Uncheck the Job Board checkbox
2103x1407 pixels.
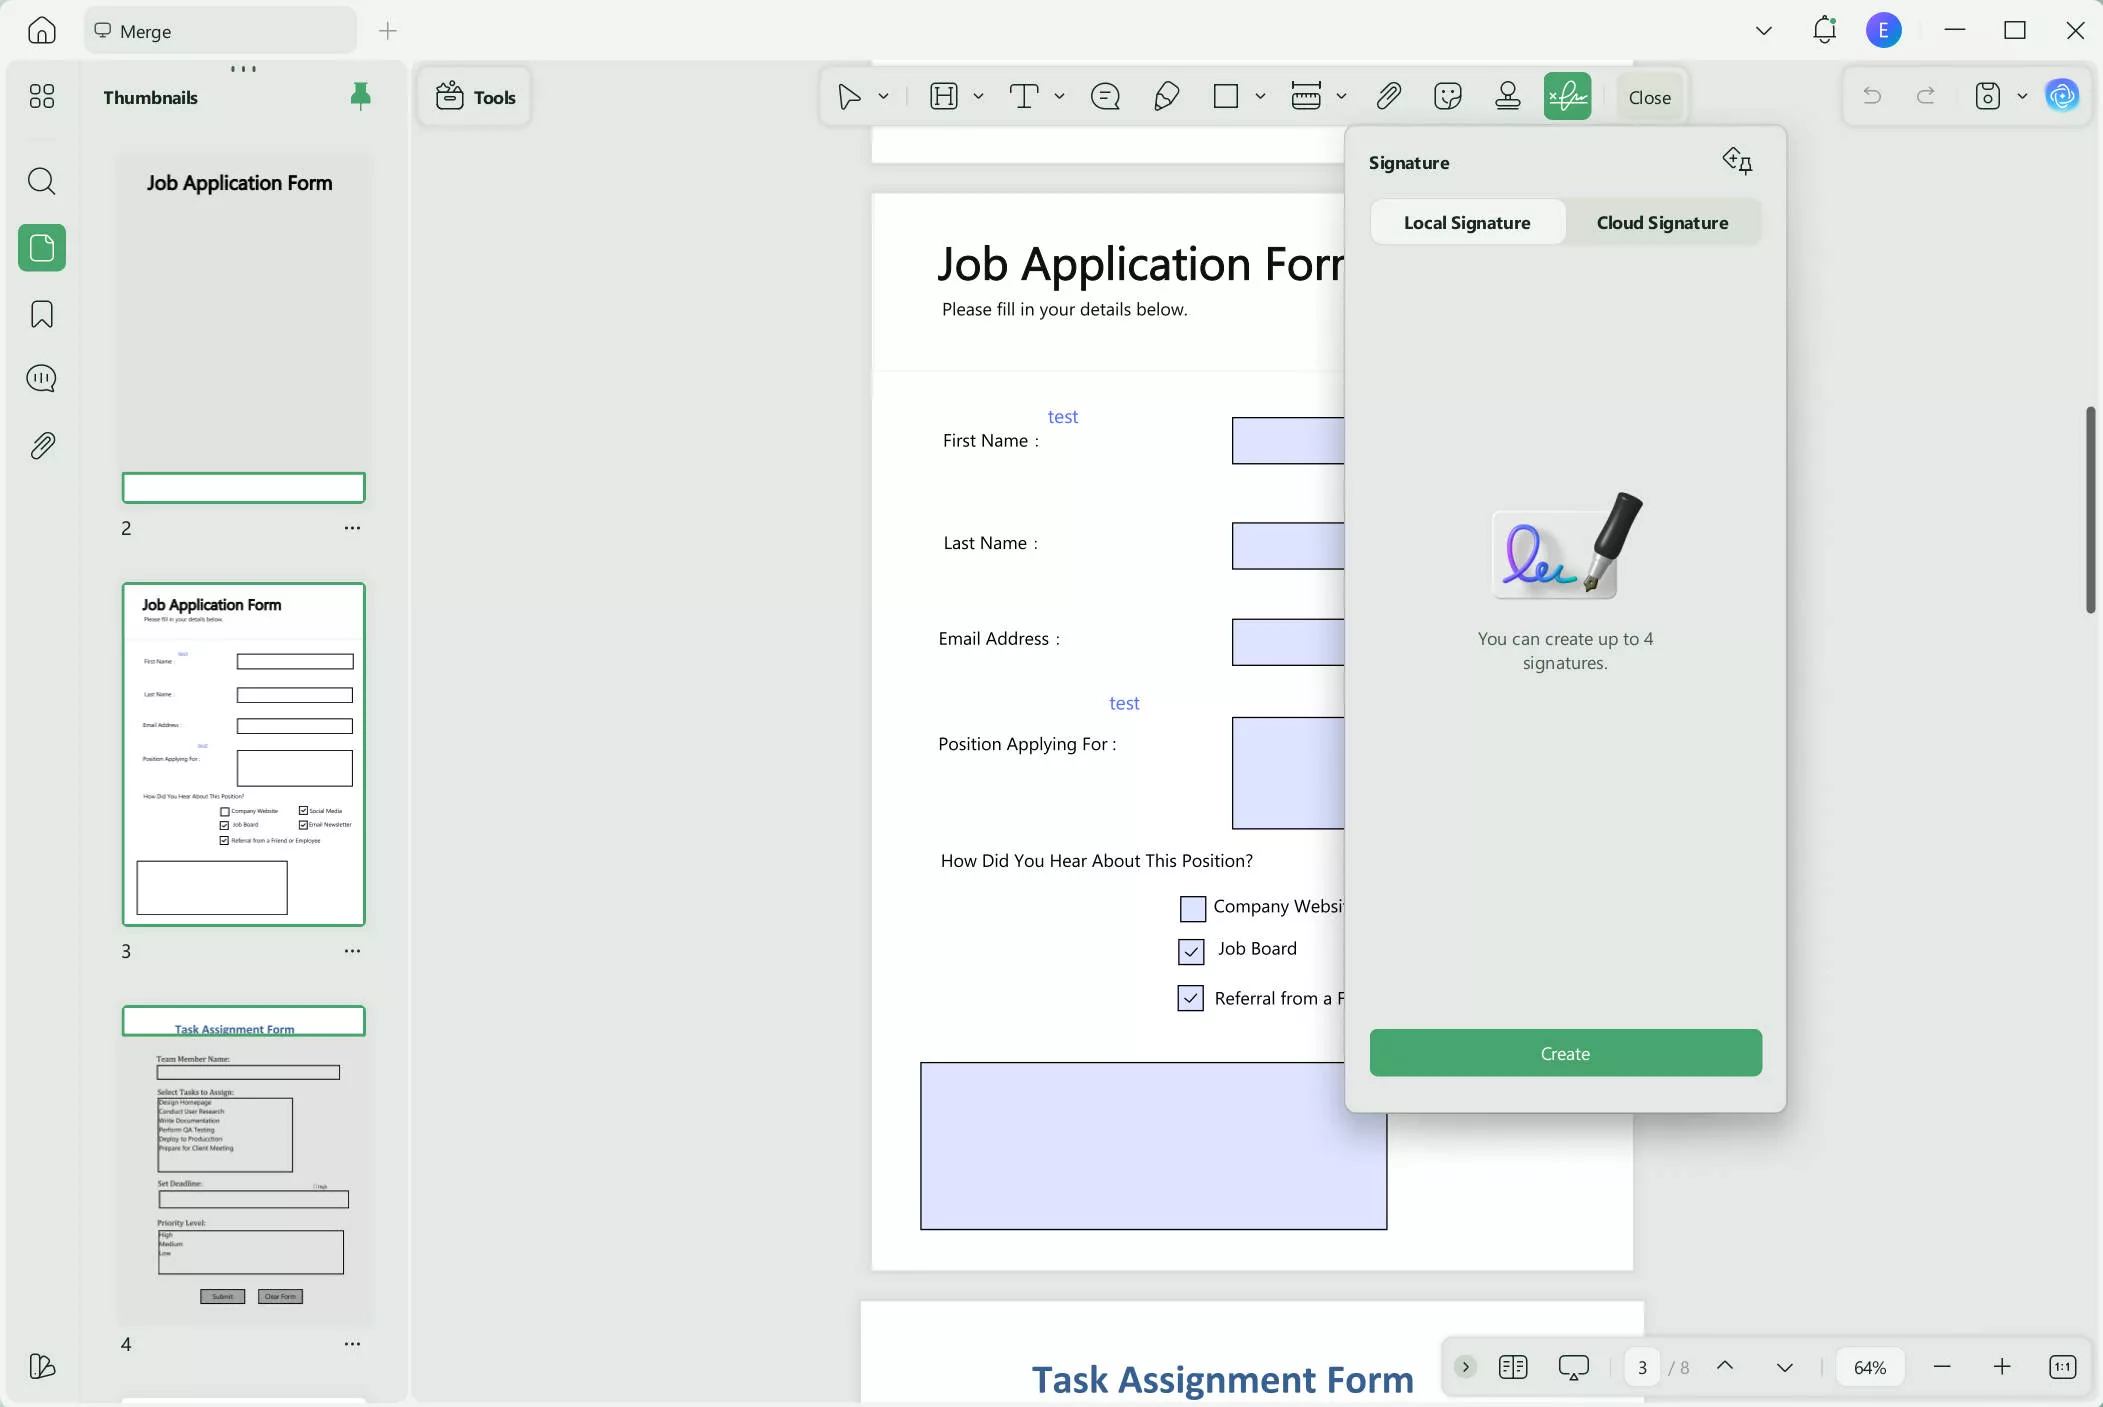(x=1191, y=951)
